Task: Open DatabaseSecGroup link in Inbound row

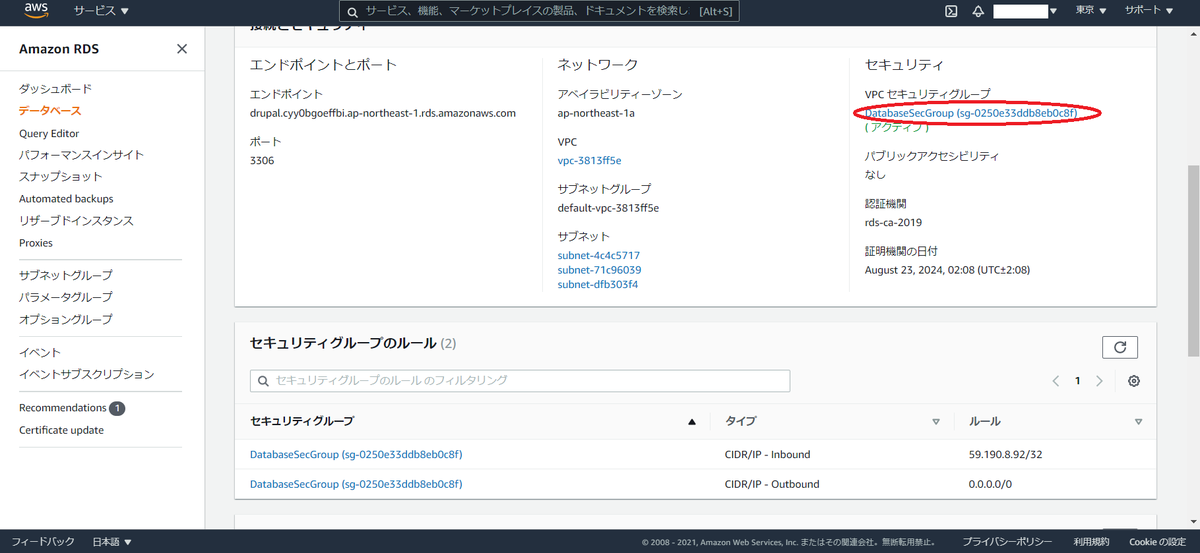Action: point(356,454)
